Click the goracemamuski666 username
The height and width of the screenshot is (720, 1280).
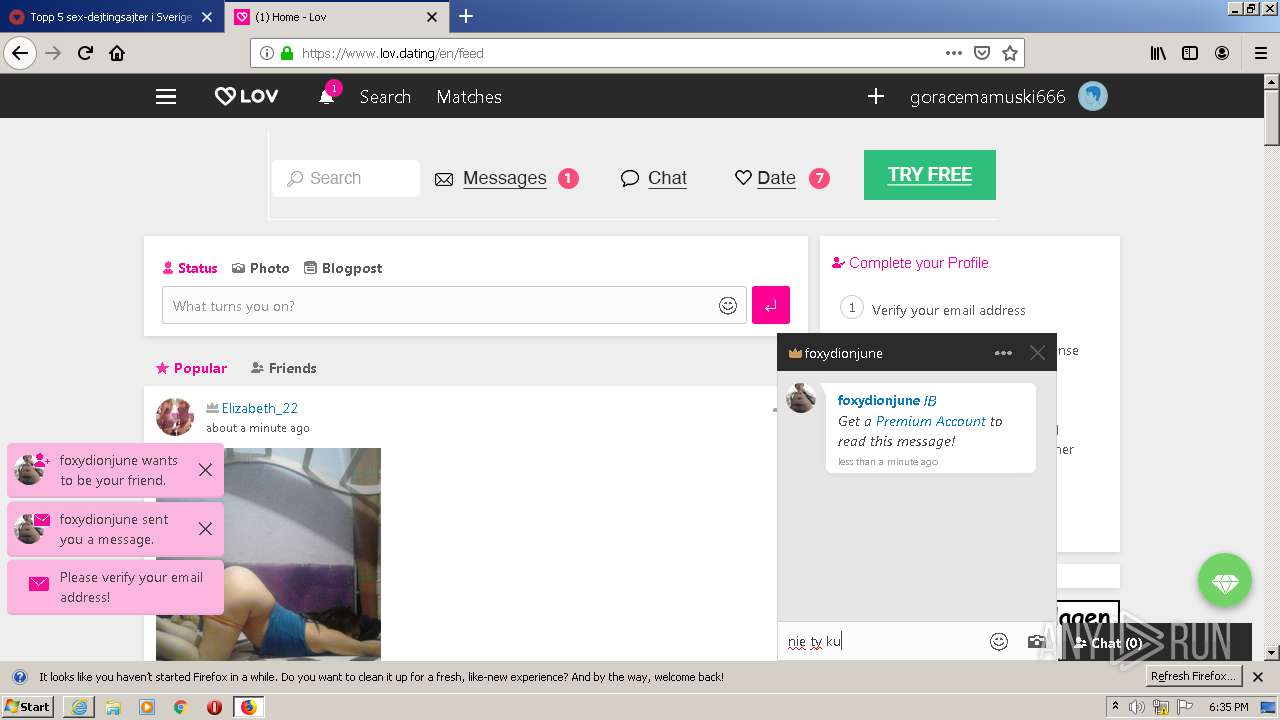tap(987, 97)
